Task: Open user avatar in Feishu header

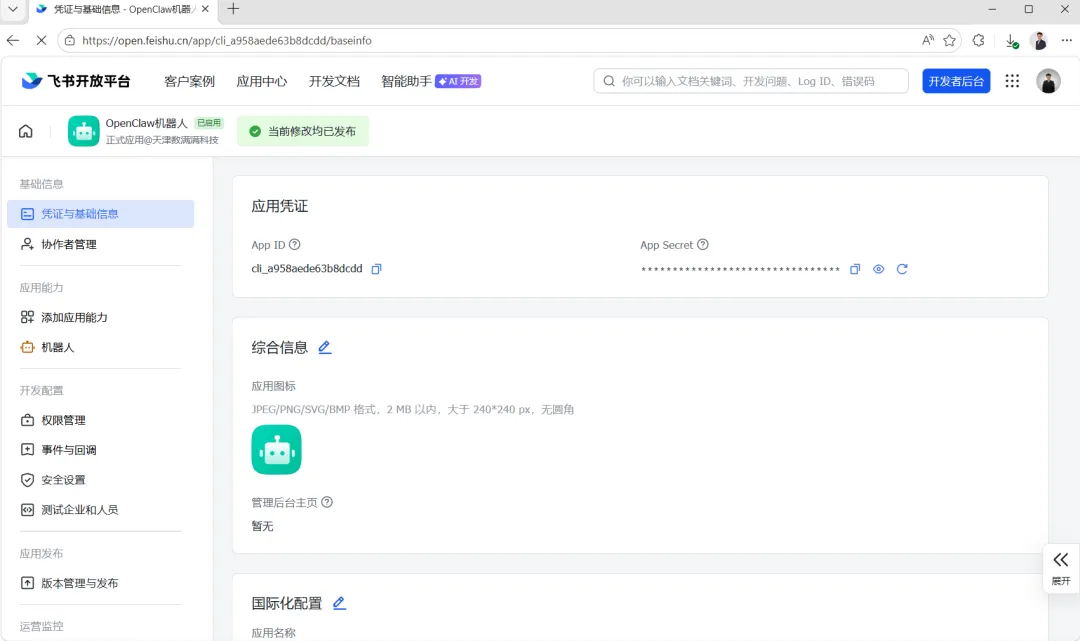Action: click(1048, 81)
